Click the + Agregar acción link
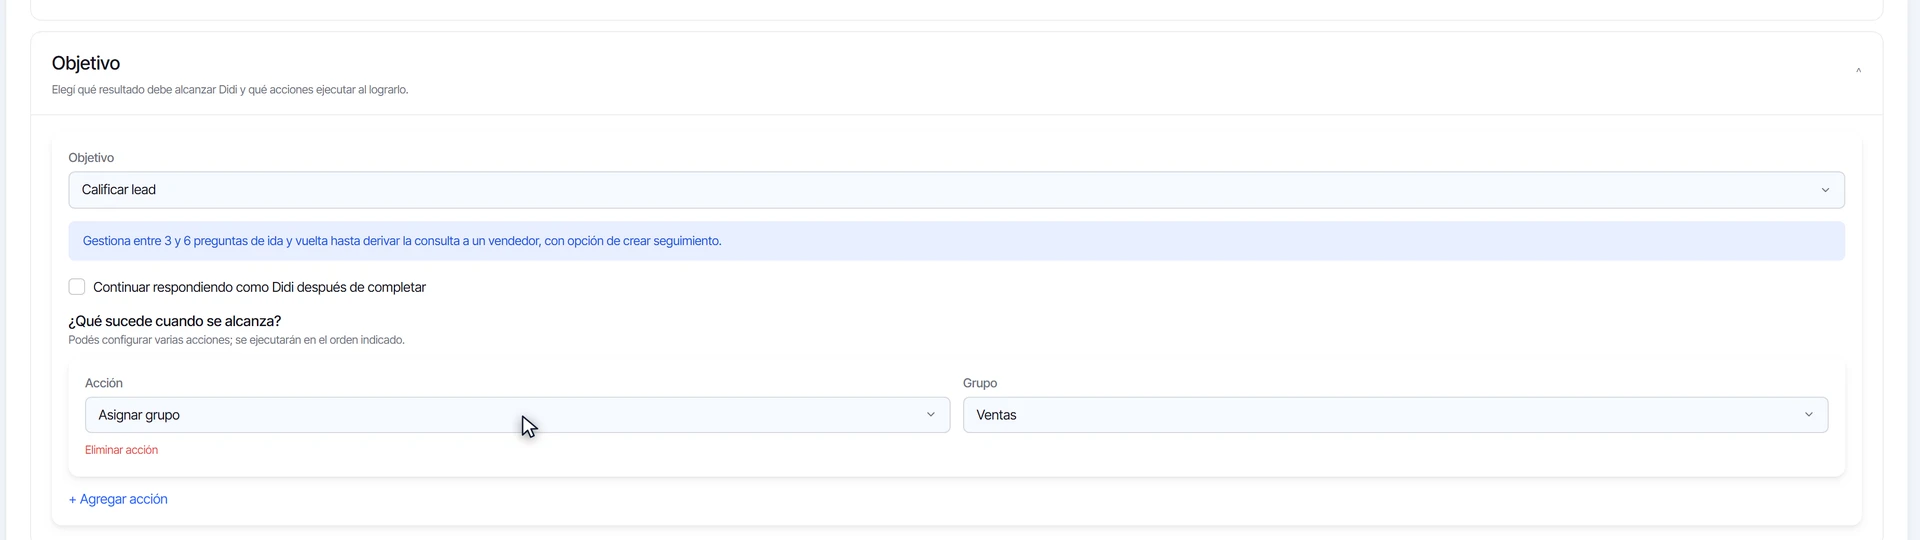The image size is (1920, 540). [118, 499]
